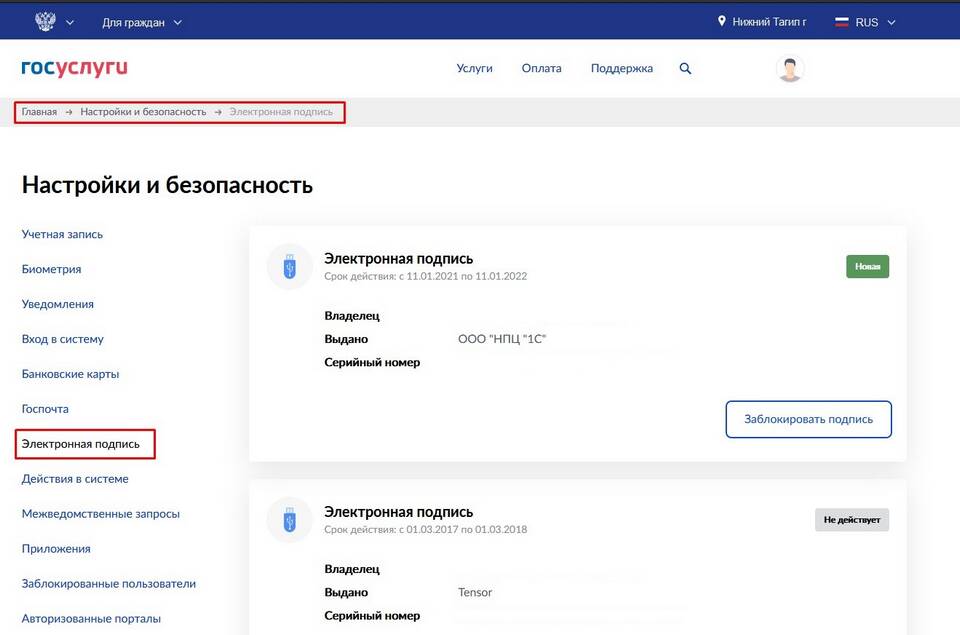Screen dimensions: 960x635
Task: Go to the "Оплата" section
Action: [541, 69]
